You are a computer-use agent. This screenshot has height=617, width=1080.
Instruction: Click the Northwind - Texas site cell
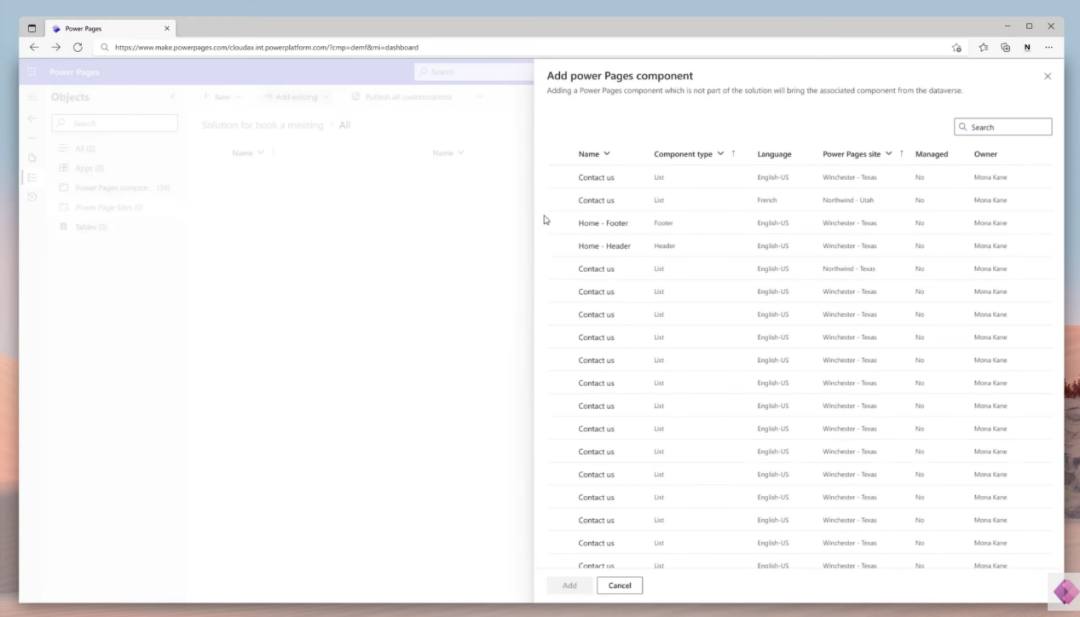[849, 269]
